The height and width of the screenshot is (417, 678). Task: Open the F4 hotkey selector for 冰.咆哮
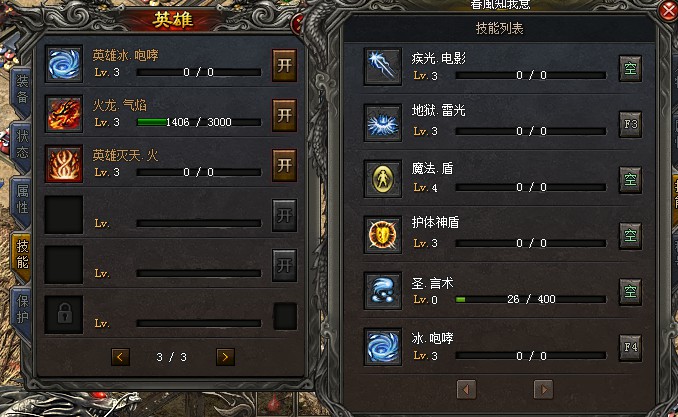click(630, 347)
